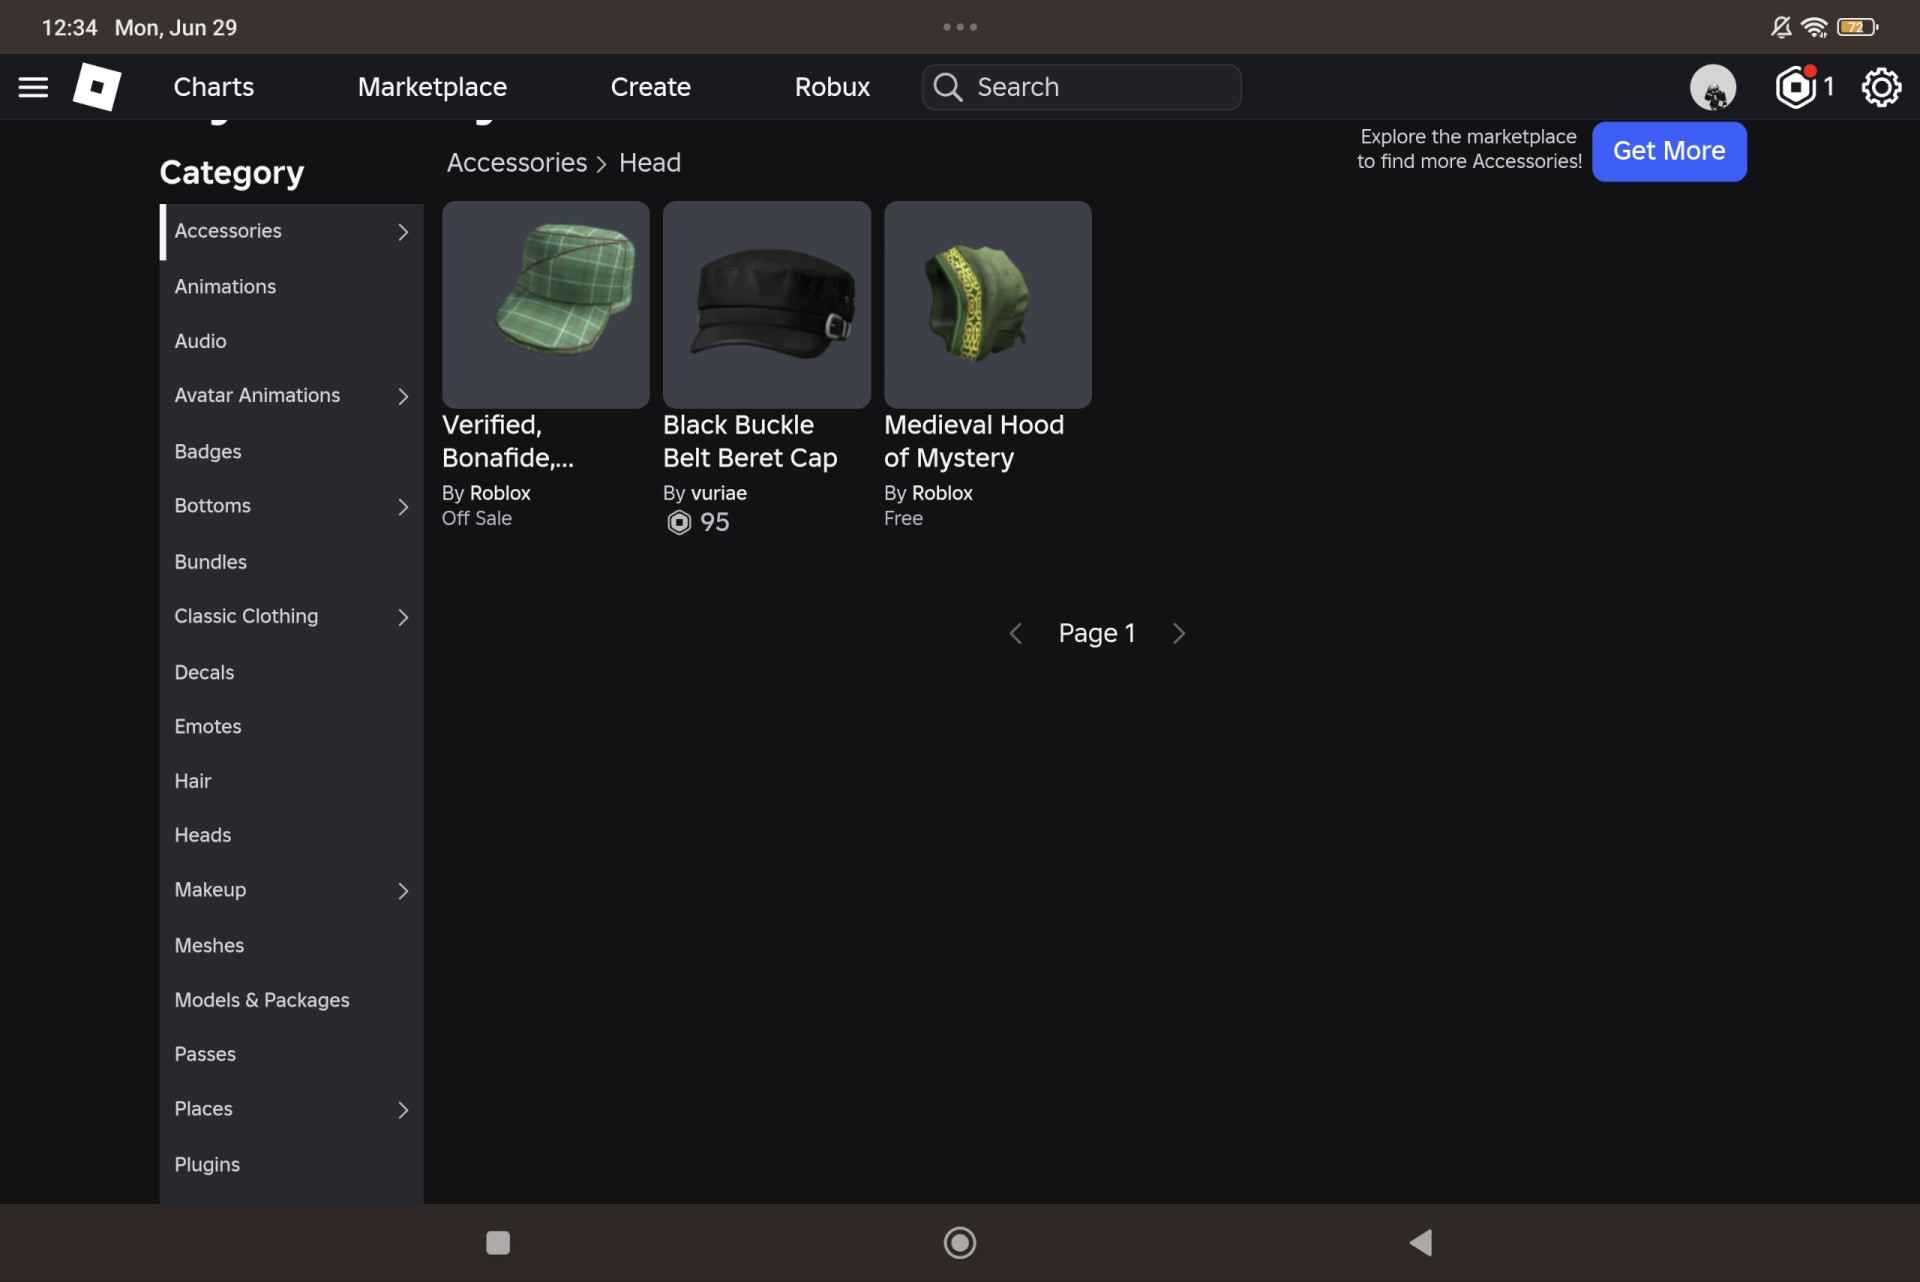Screen dimensions: 1920x1282
Task: Open the Create tab
Action: point(651,87)
